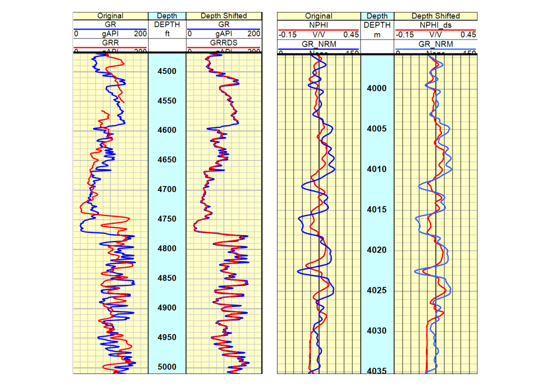The image size is (550, 386).
Task: Click the 4015 depth marker
Action: click(x=377, y=209)
